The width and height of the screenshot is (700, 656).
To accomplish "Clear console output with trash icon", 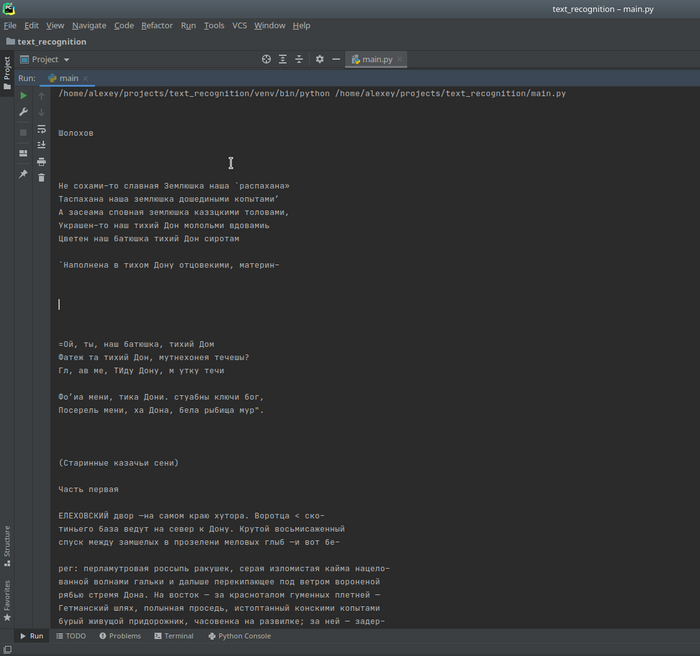I will click(x=41, y=177).
